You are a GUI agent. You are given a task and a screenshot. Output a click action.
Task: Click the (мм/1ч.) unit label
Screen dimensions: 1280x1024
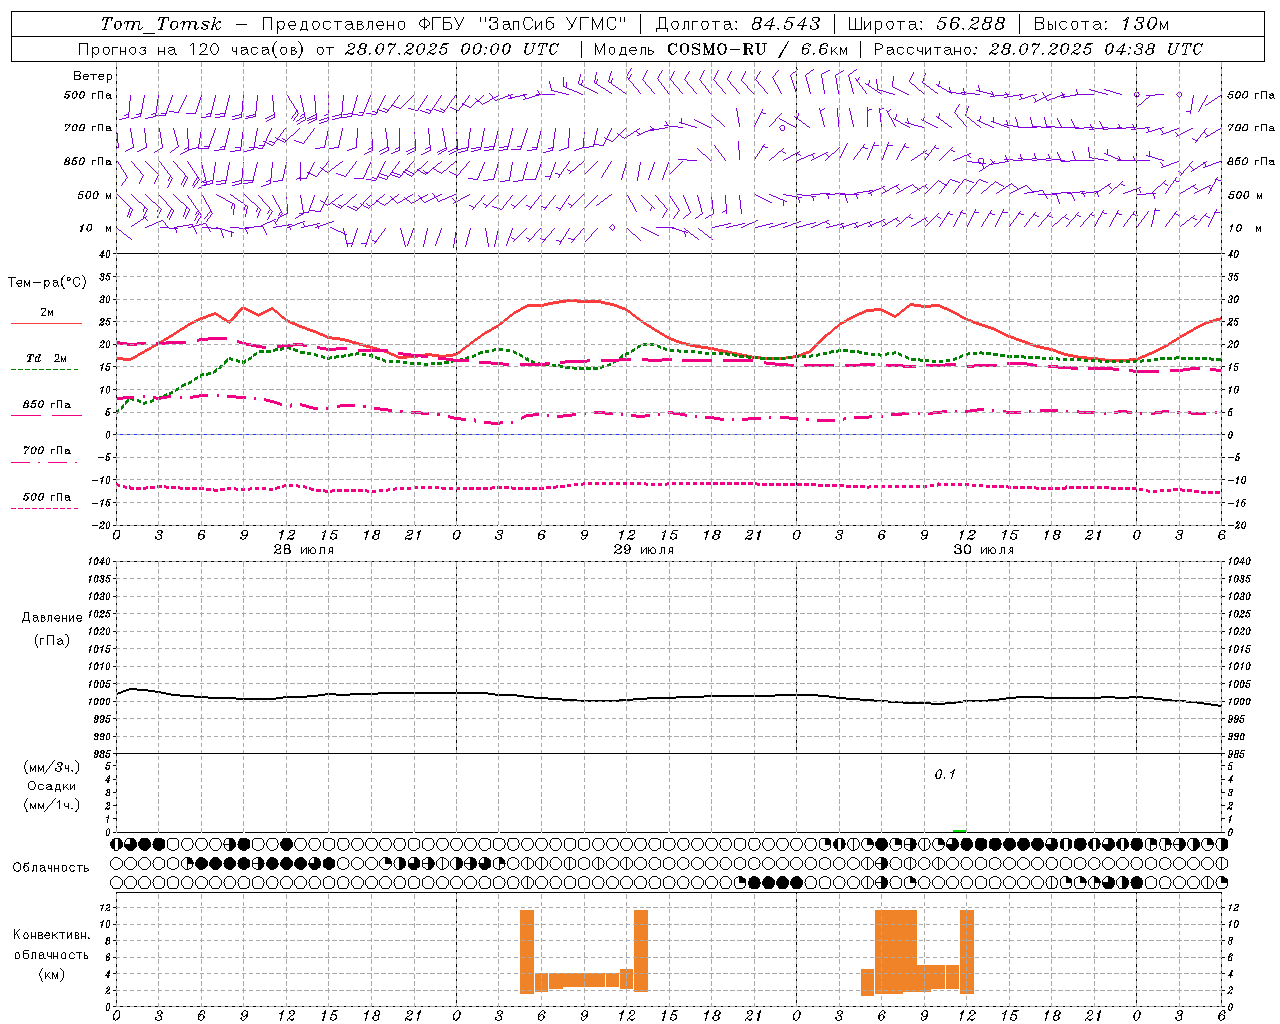tap(52, 805)
